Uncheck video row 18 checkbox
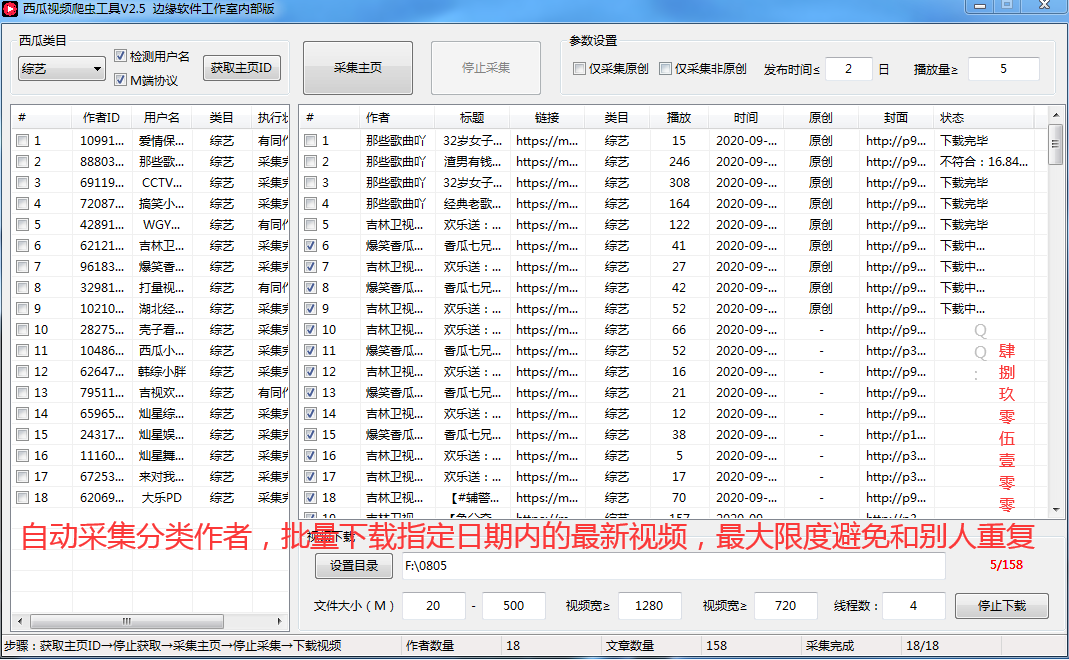Screen dimensions: 1069x660 pyautogui.click(x=311, y=498)
